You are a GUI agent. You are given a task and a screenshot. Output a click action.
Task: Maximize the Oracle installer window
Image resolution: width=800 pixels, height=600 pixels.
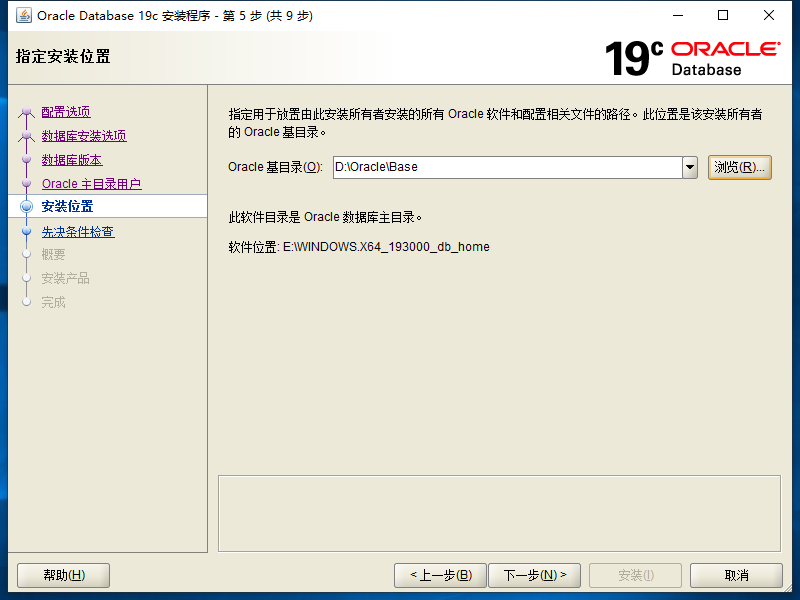[x=723, y=15]
